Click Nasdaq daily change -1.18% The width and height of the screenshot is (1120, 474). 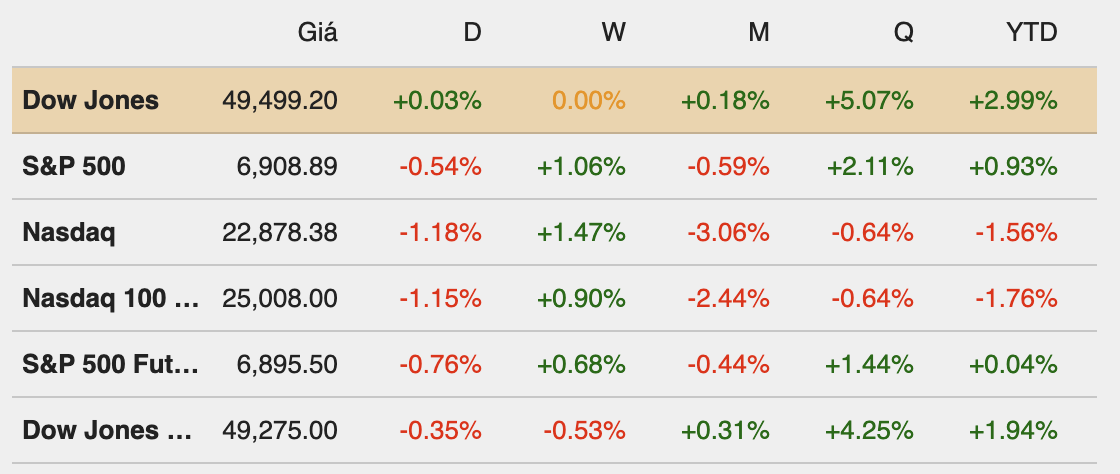point(440,232)
